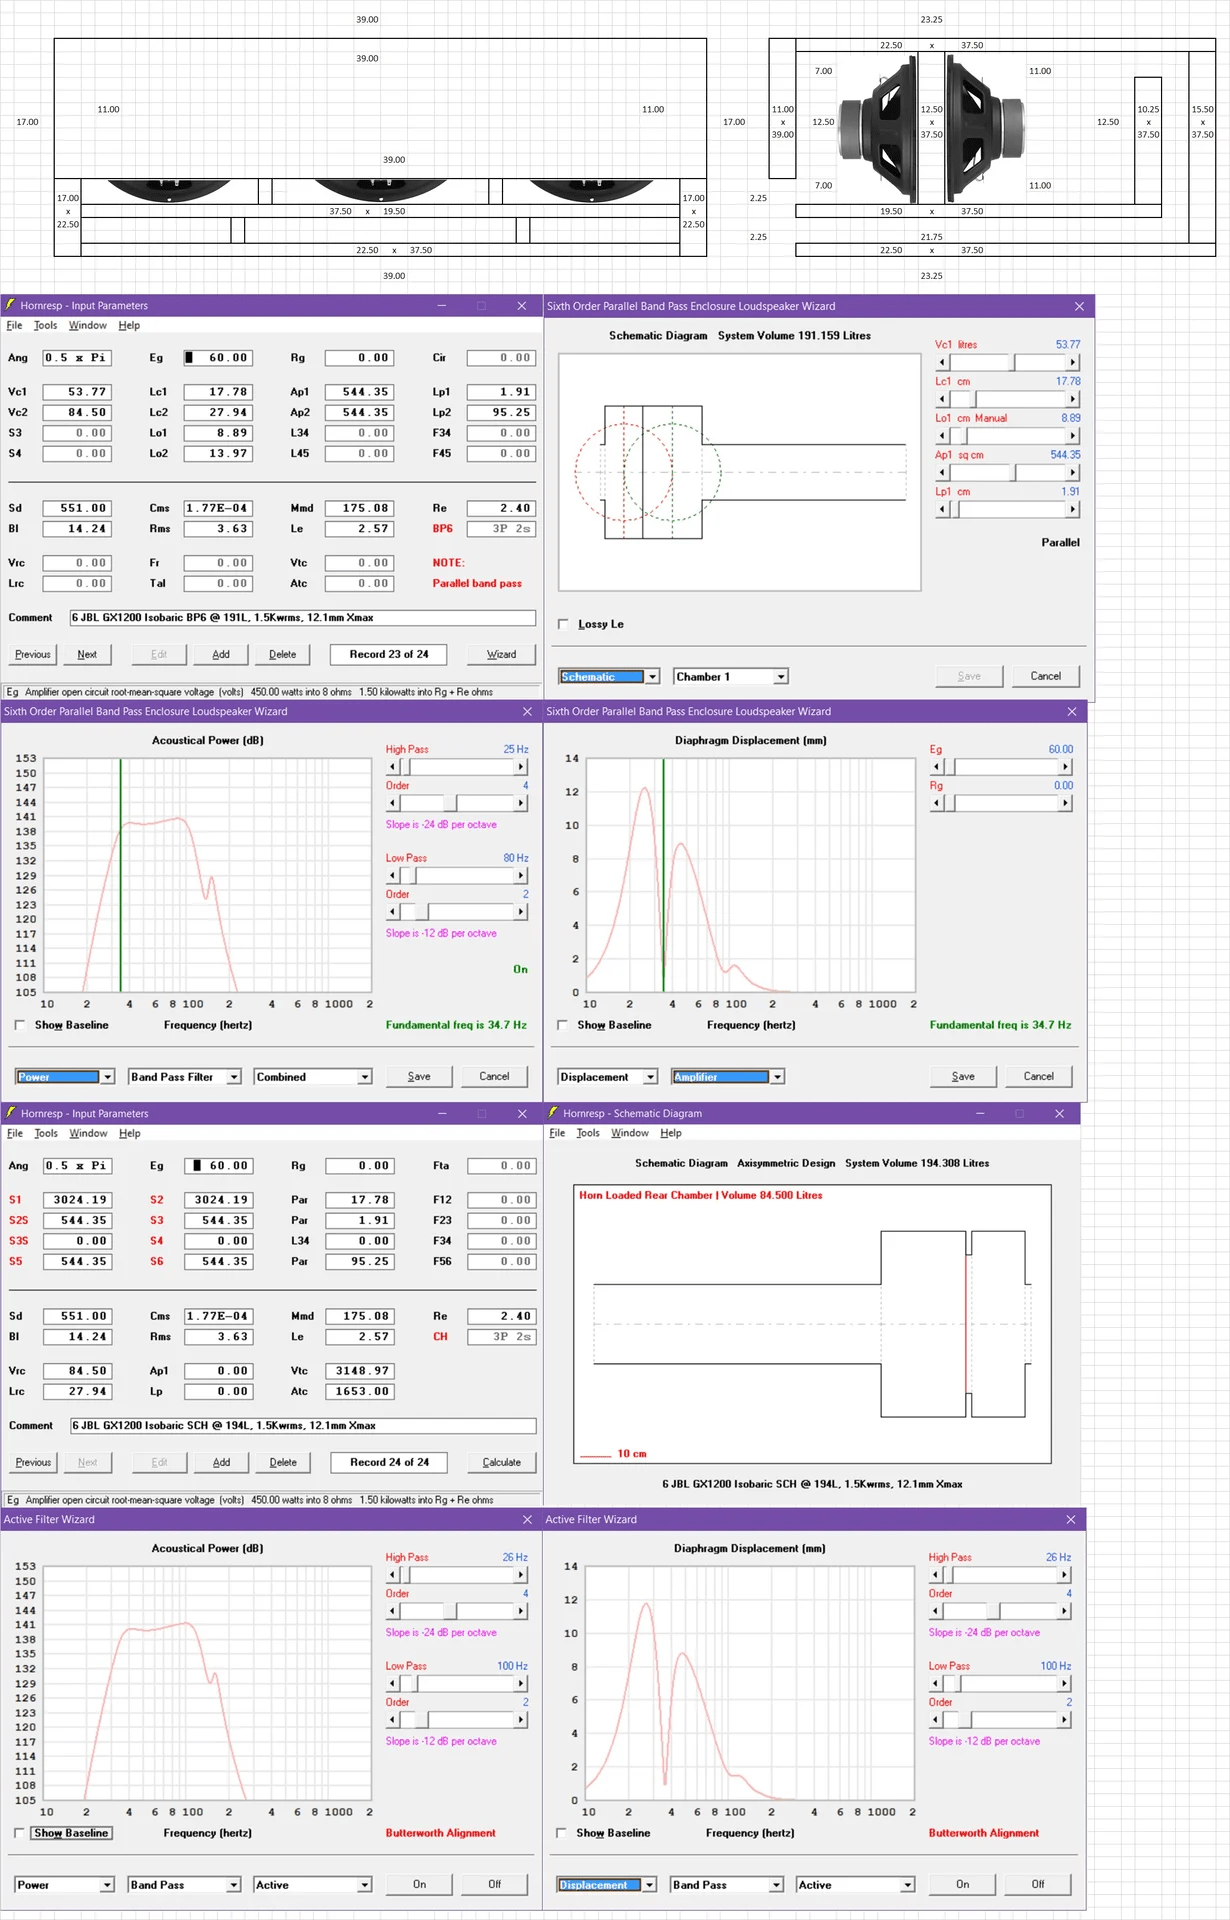
Task: Close the Active Filter Wizard Diaphragm Displacement window
Action: (1071, 1519)
